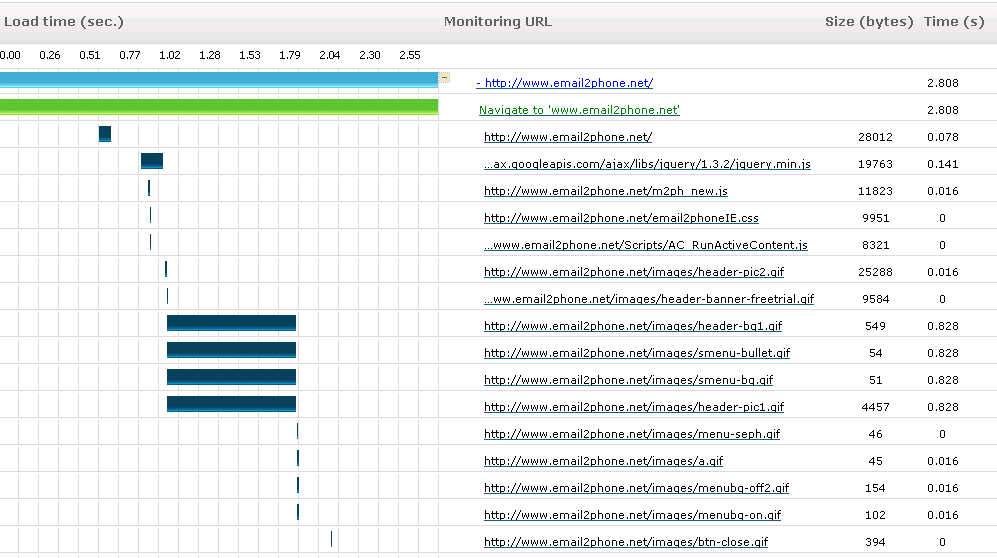Open the menubg-on.gif link
997x558 pixels.
coord(632,515)
